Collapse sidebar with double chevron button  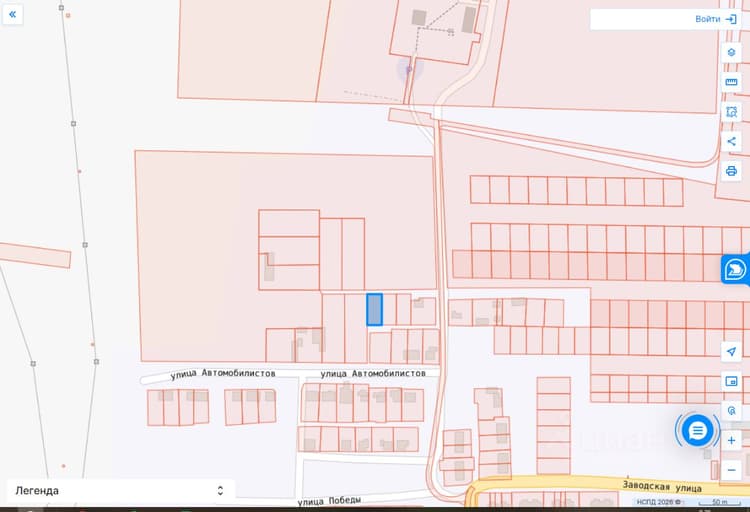(12, 14)
